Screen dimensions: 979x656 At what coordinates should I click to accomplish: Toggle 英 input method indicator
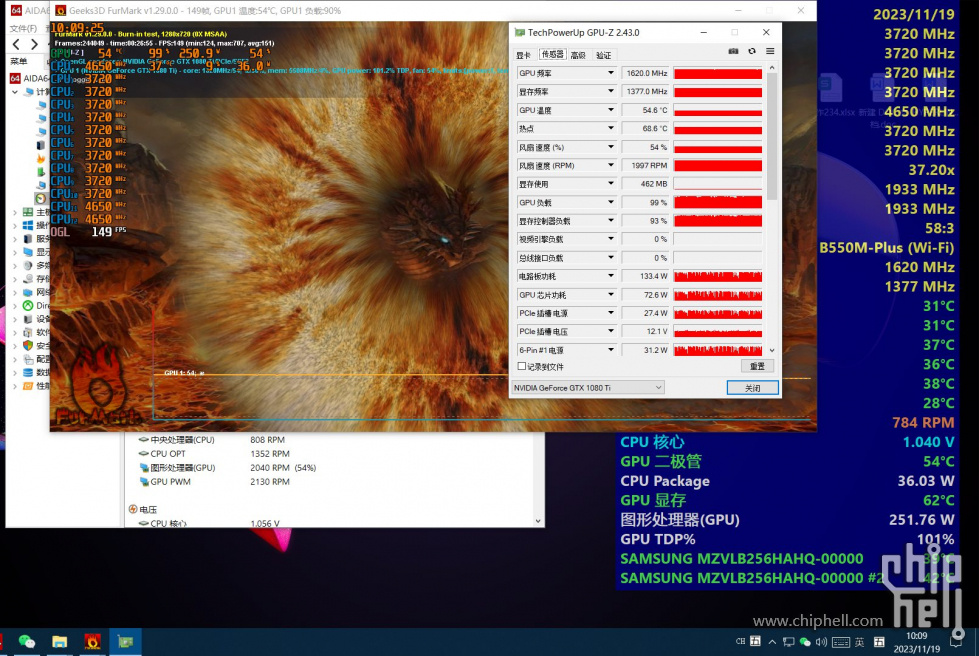click(x=860, y=642)
